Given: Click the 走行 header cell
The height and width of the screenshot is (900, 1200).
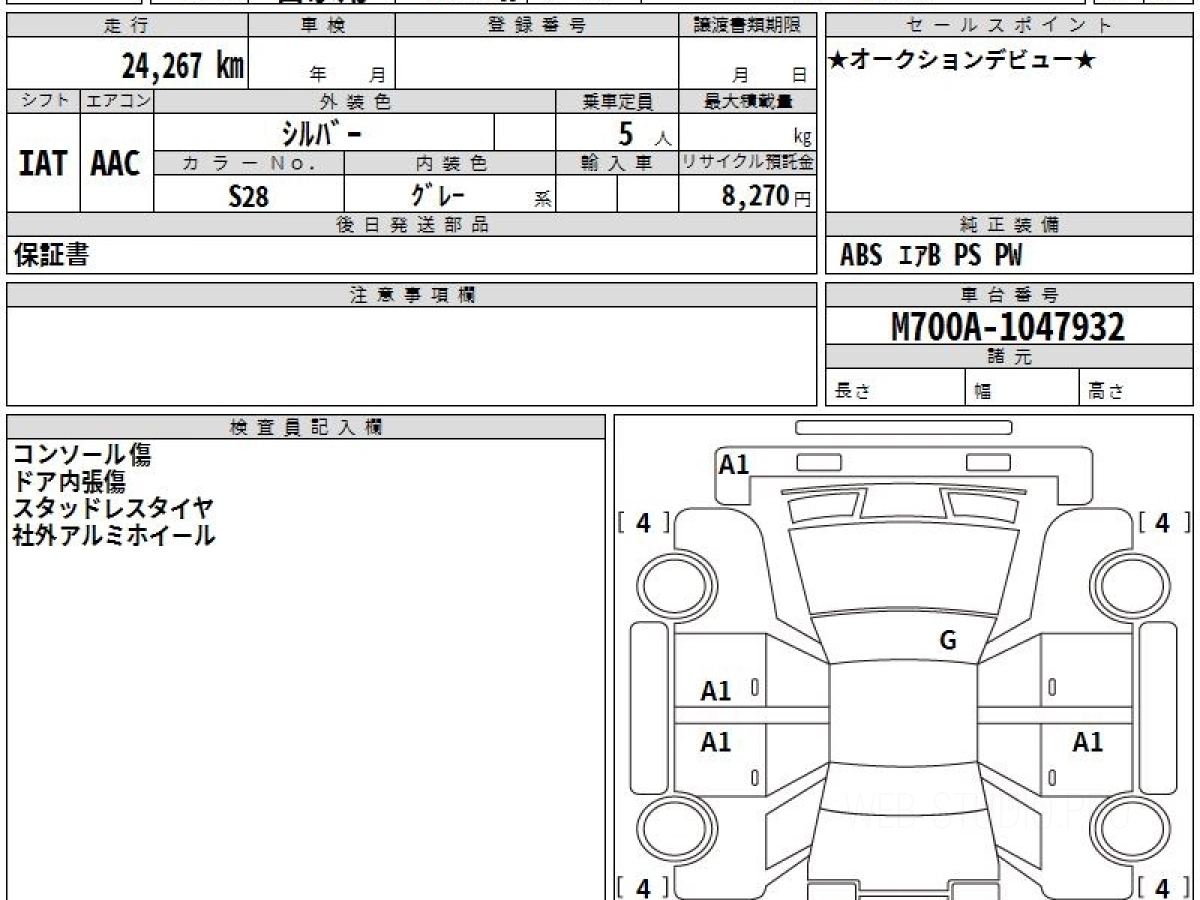Looking at the screenshot, I should click(126, 27).
